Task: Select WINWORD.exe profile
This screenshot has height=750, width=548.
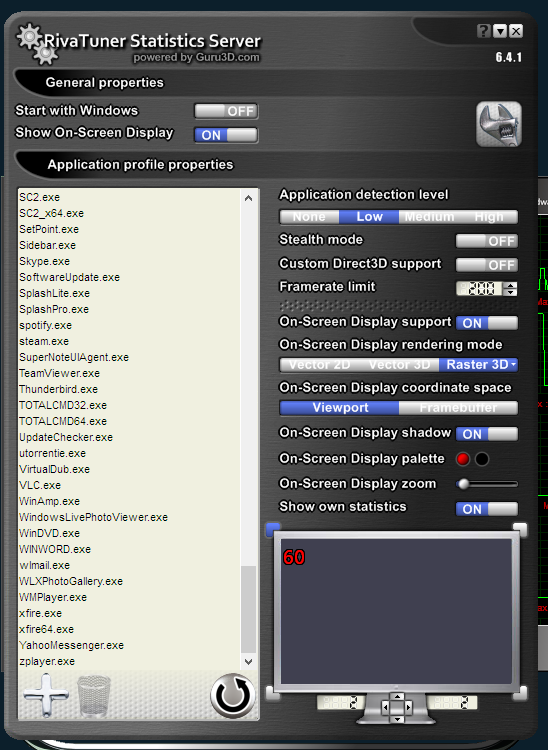Action: (x=55, y=549)
